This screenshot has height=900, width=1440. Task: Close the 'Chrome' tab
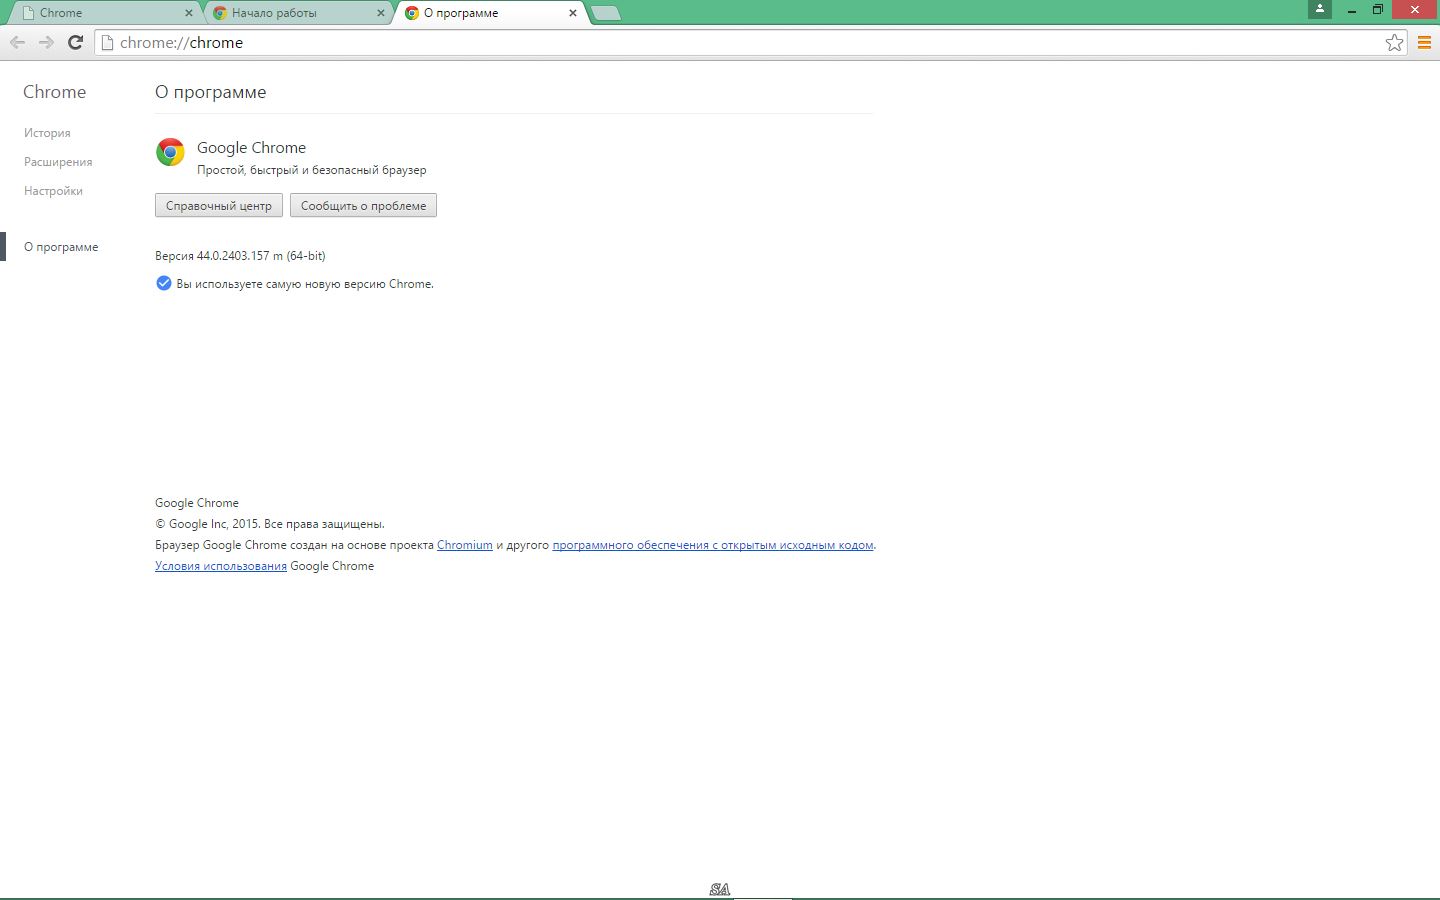tap(189, 13)
